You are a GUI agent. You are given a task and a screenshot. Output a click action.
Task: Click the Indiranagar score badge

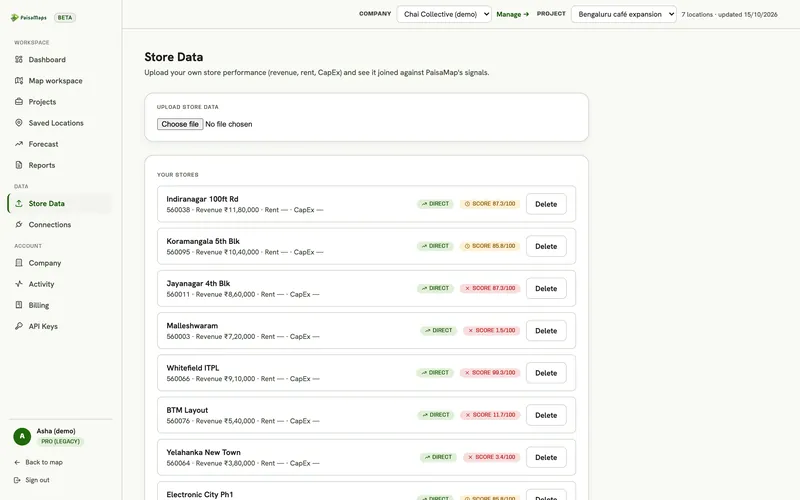click(490, 204)
